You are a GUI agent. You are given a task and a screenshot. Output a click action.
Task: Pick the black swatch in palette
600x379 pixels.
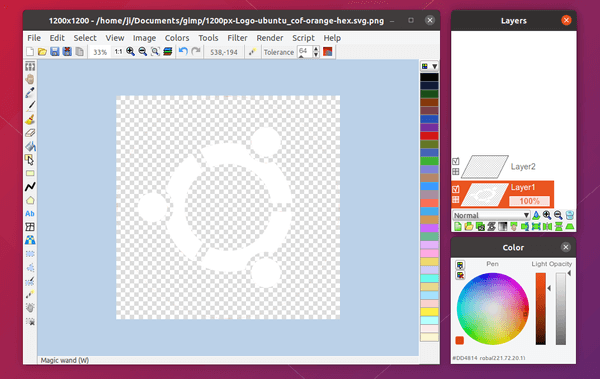pos(429,77)
